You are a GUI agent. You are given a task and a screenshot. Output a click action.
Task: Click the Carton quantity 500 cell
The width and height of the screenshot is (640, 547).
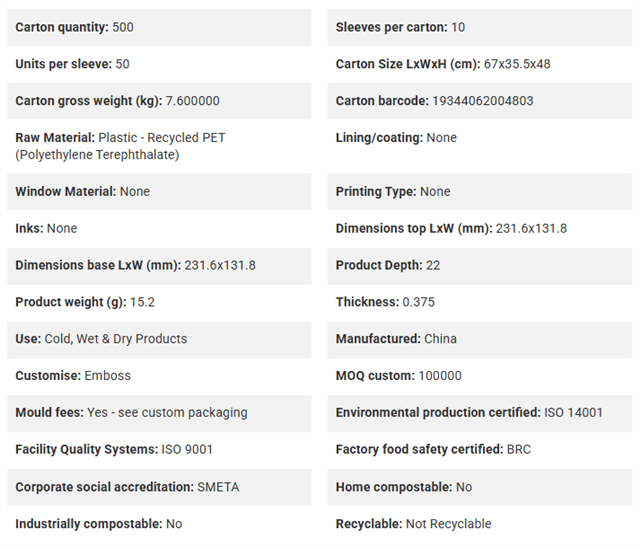pyautogui.click(x=159, y=27)
